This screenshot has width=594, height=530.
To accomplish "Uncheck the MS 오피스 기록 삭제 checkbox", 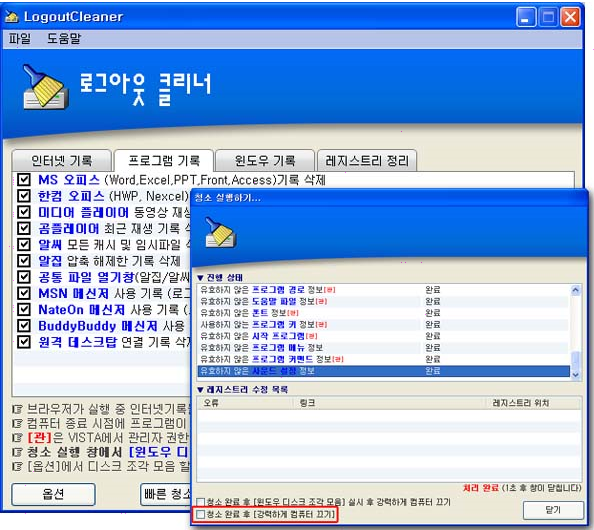I will 24,179.
